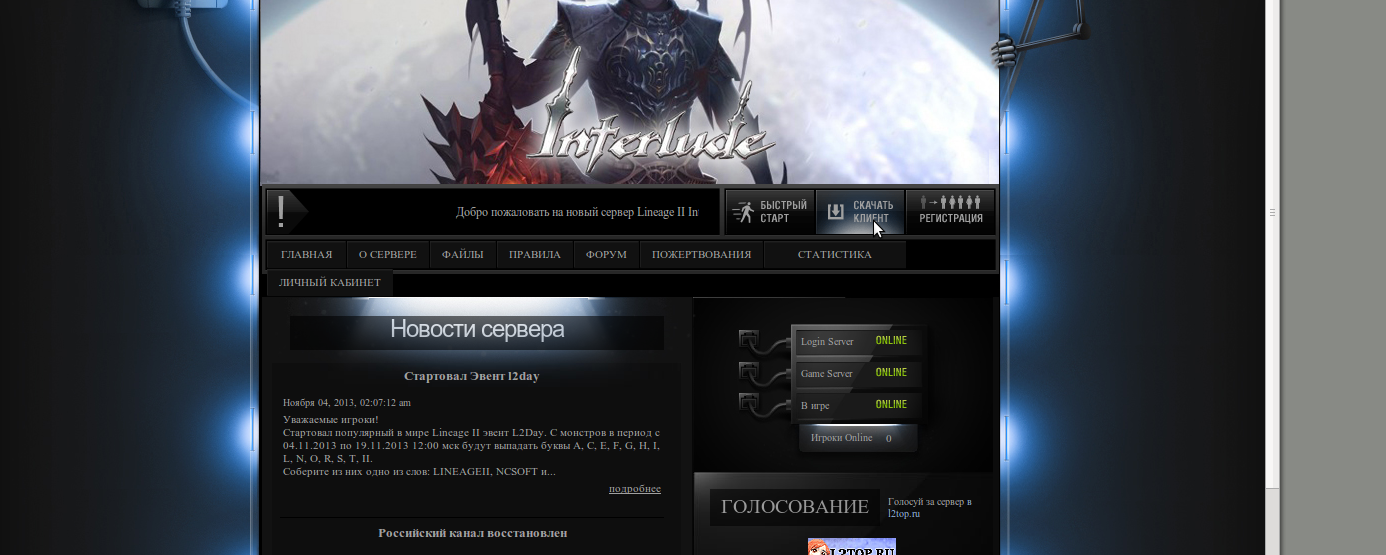Click the Уважаемые игроки! text line
Image resolution: width=1386 pixels, height=555 pixels.
tap(331, 419)
